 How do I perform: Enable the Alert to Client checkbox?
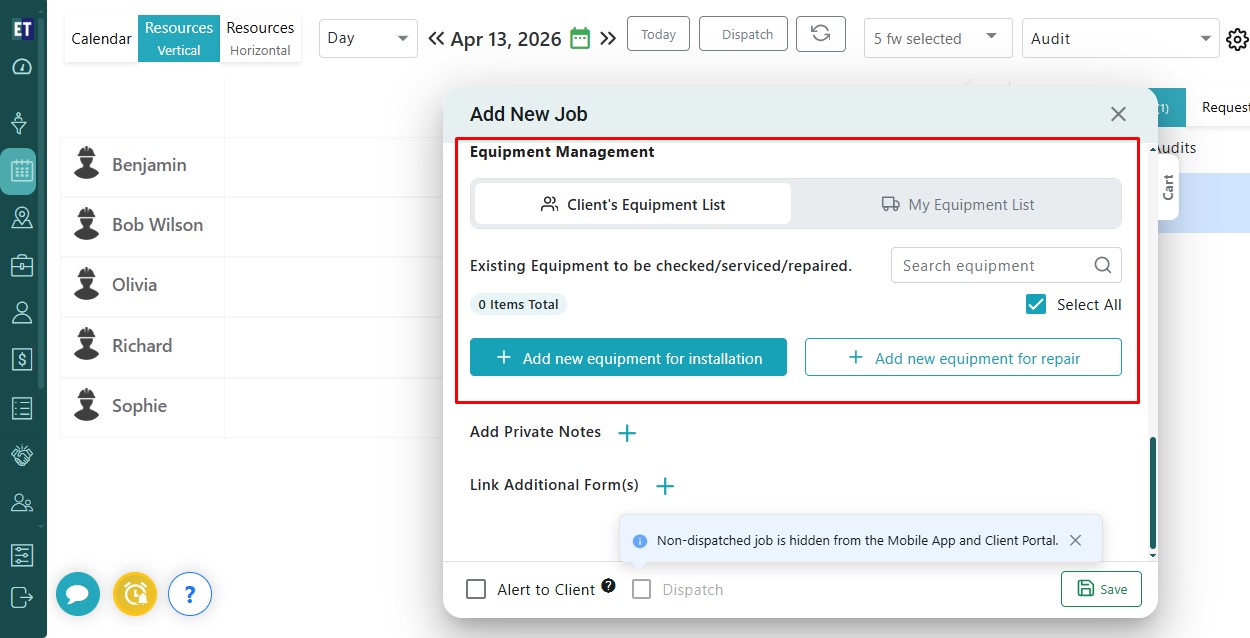click(476, 589)
